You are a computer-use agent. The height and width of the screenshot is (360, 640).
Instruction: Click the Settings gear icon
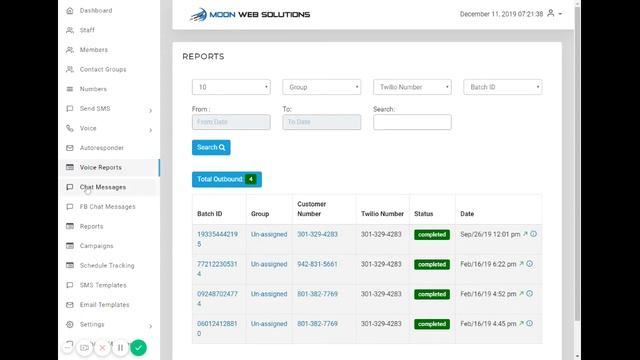(70, 324)
